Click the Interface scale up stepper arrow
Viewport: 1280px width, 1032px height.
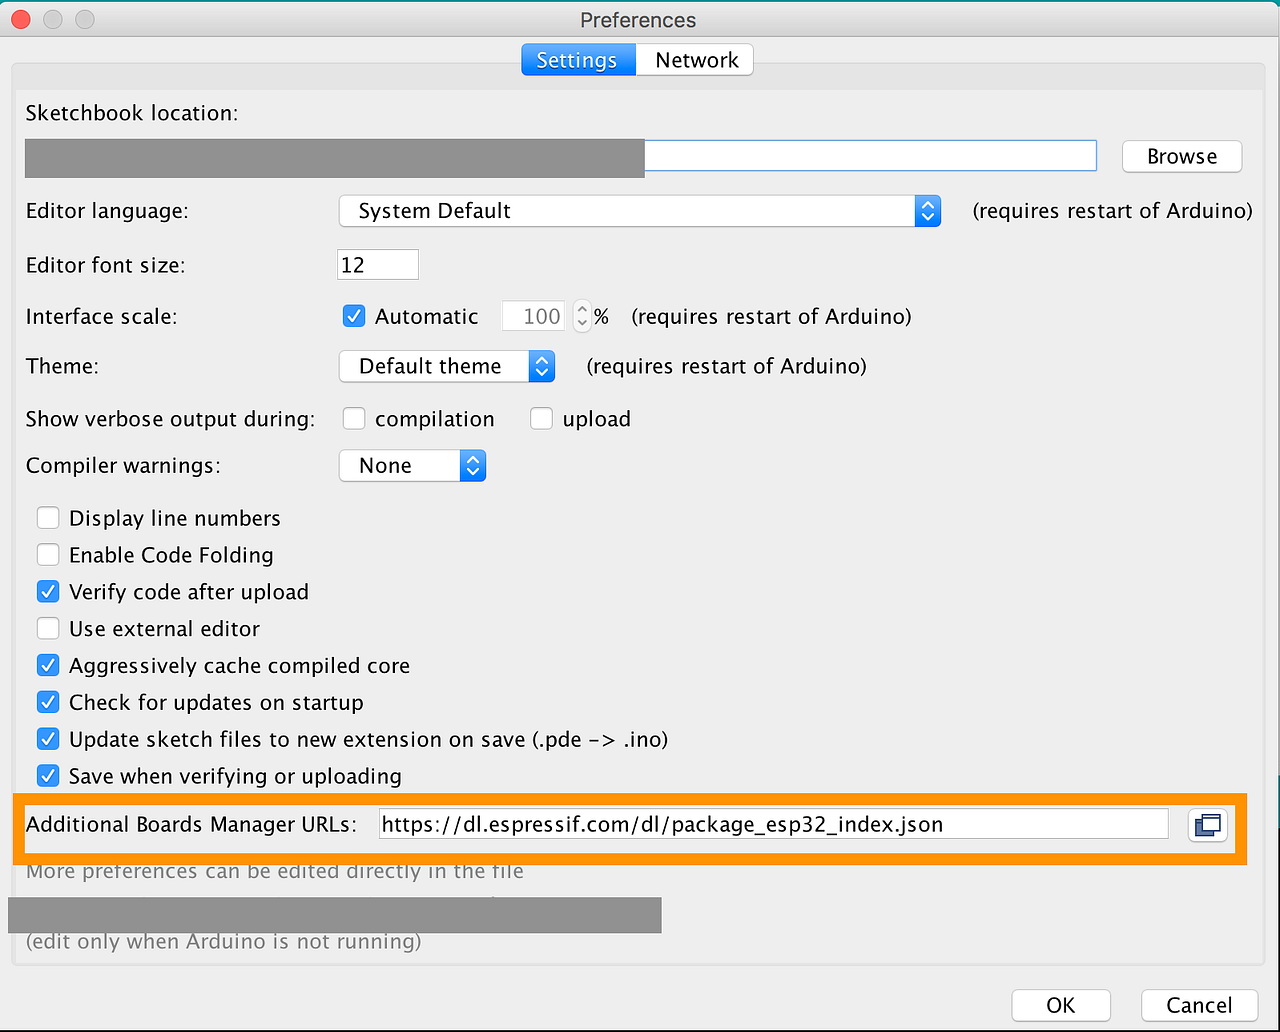[x=581, y=309]
